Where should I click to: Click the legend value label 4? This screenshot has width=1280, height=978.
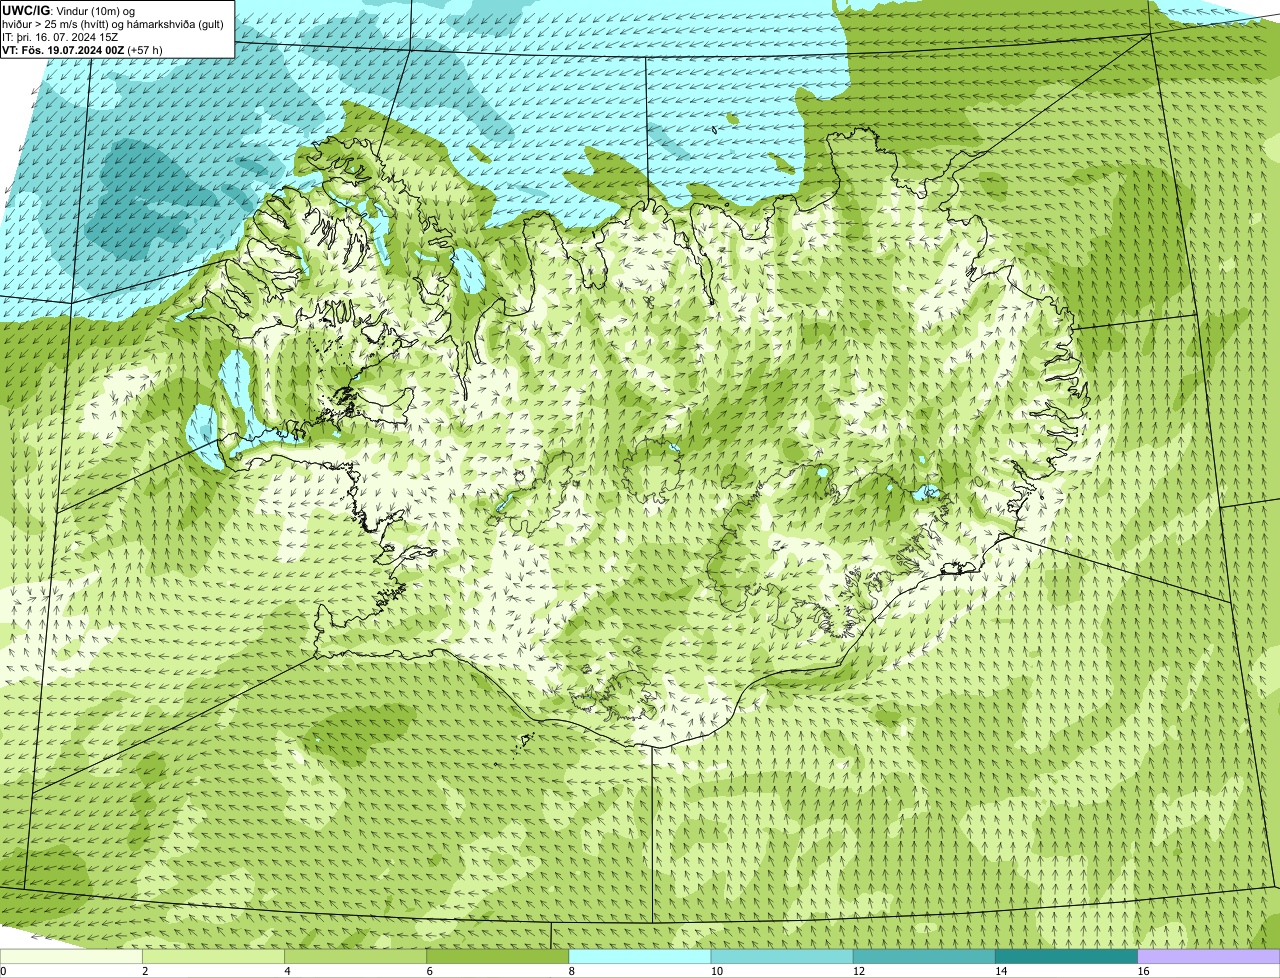287,971
